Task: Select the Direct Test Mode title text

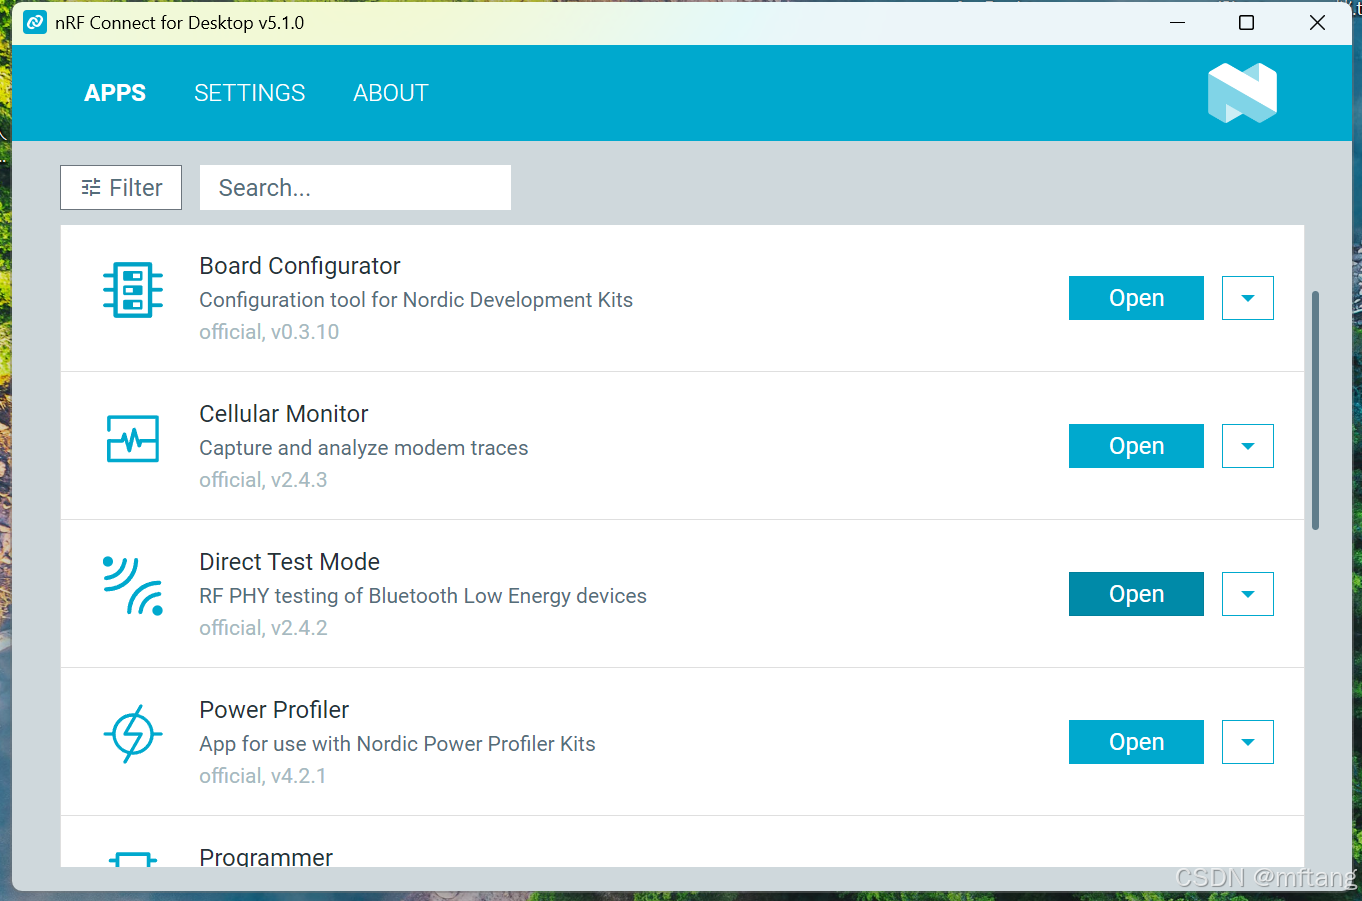Action: coord(290,562)
